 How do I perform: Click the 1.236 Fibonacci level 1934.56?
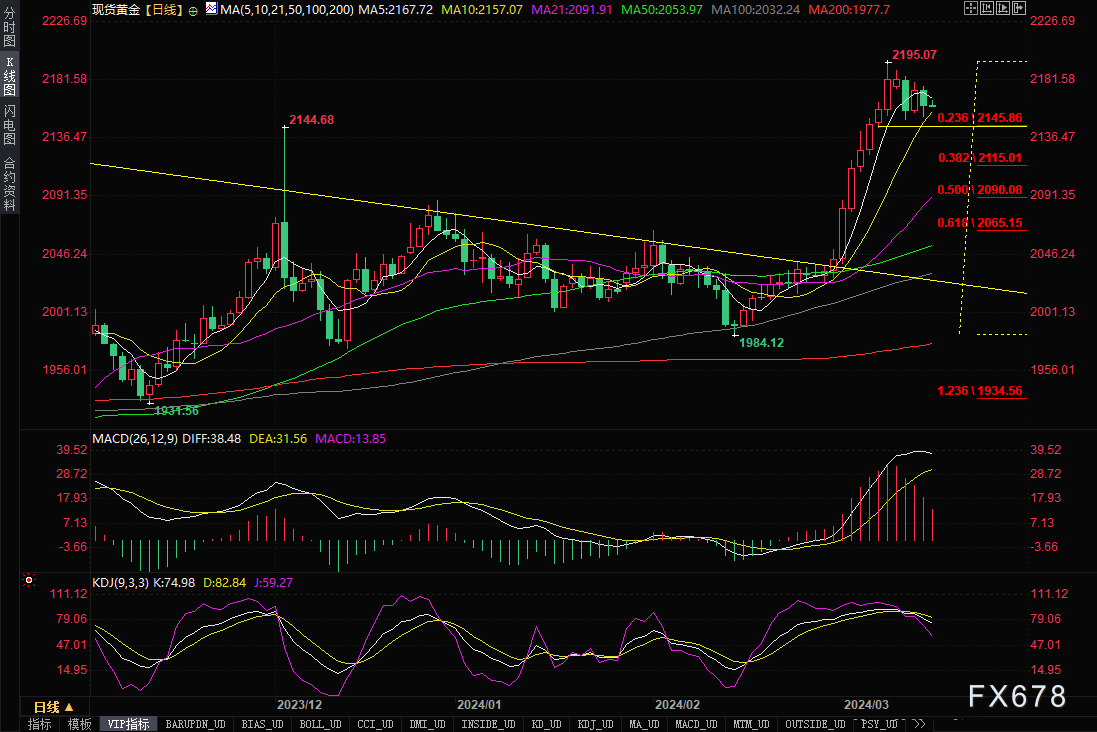tap(979, 390)
